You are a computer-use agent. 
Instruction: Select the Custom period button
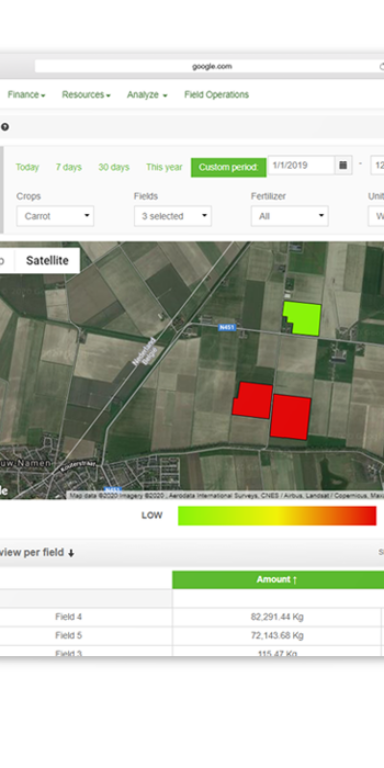coord(229,168)
